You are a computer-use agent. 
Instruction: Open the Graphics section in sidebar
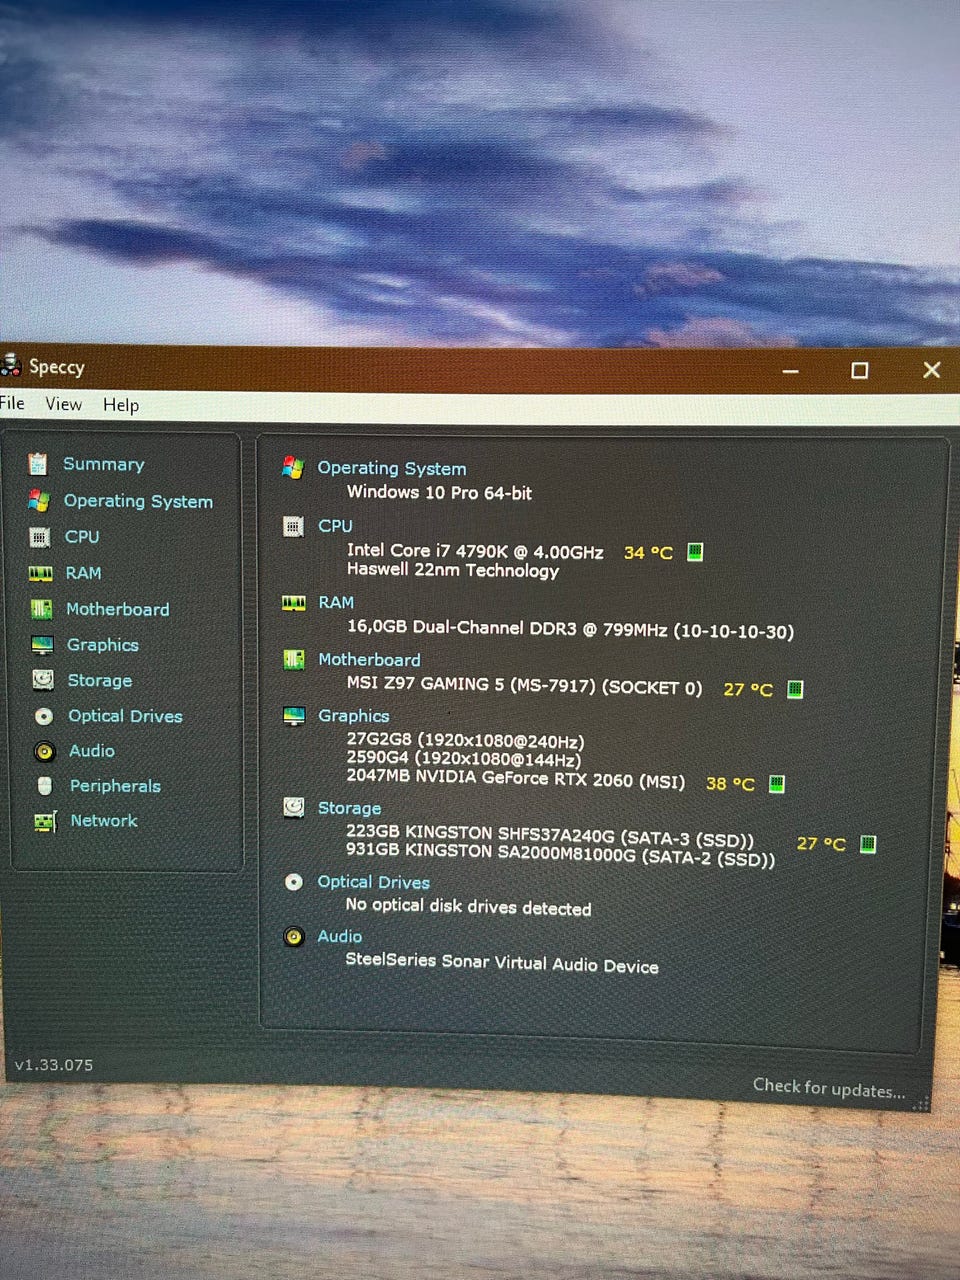coord(102,645)
